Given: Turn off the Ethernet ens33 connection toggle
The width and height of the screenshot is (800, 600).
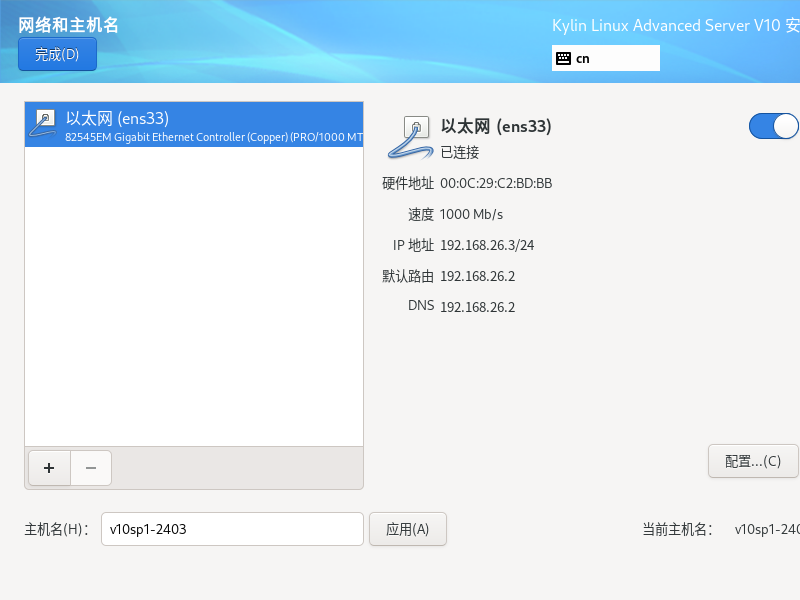Looking at the screenshot, I should tap(773, 126).
